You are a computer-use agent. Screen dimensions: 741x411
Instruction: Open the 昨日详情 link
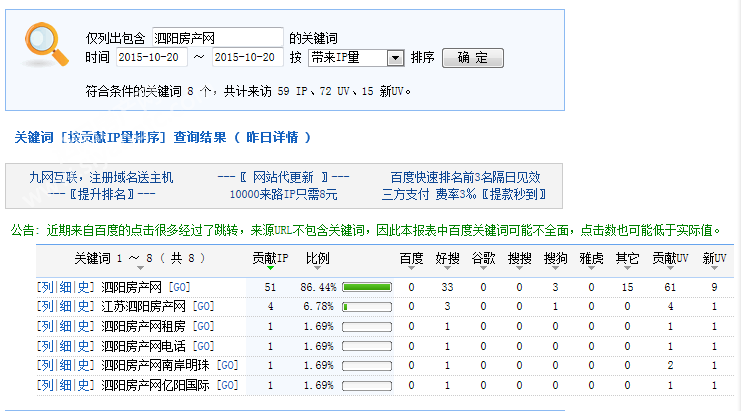pos(273,137)
